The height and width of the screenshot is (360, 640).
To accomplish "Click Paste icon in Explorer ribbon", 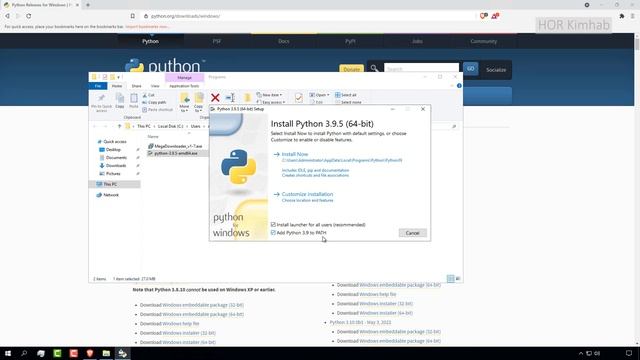I will point(133,101).
